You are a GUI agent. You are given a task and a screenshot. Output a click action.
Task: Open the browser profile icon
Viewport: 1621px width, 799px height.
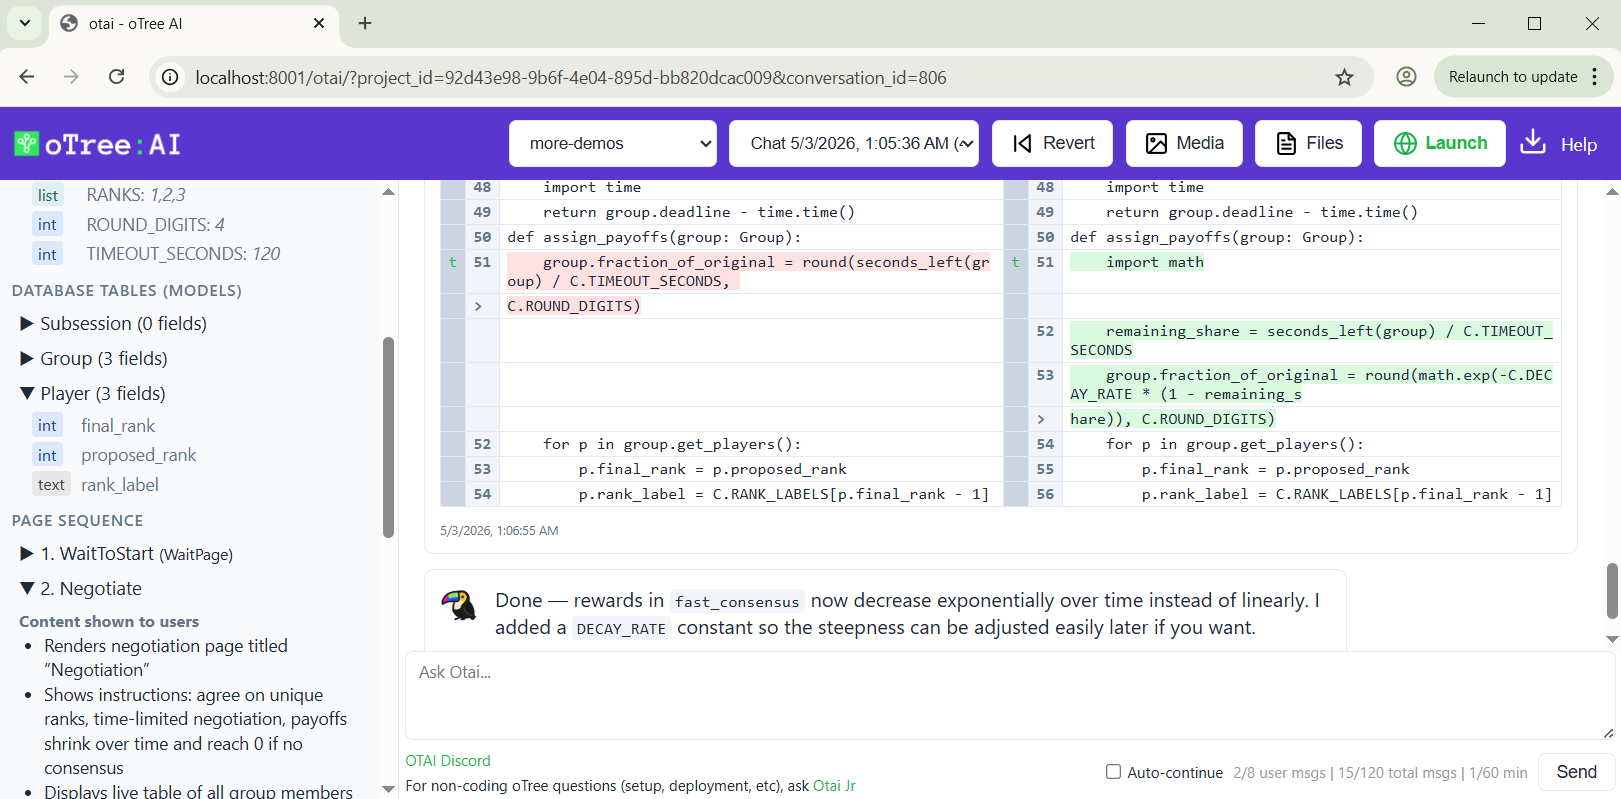(x=1406, y=77)
